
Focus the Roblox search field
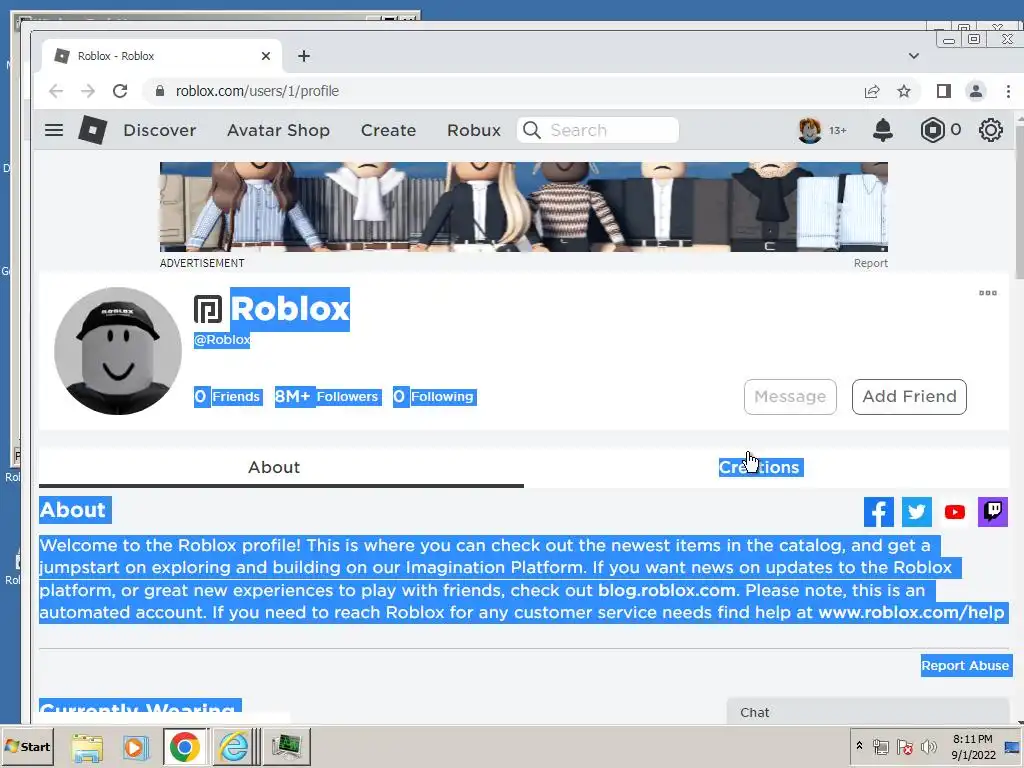click(598, 130)
